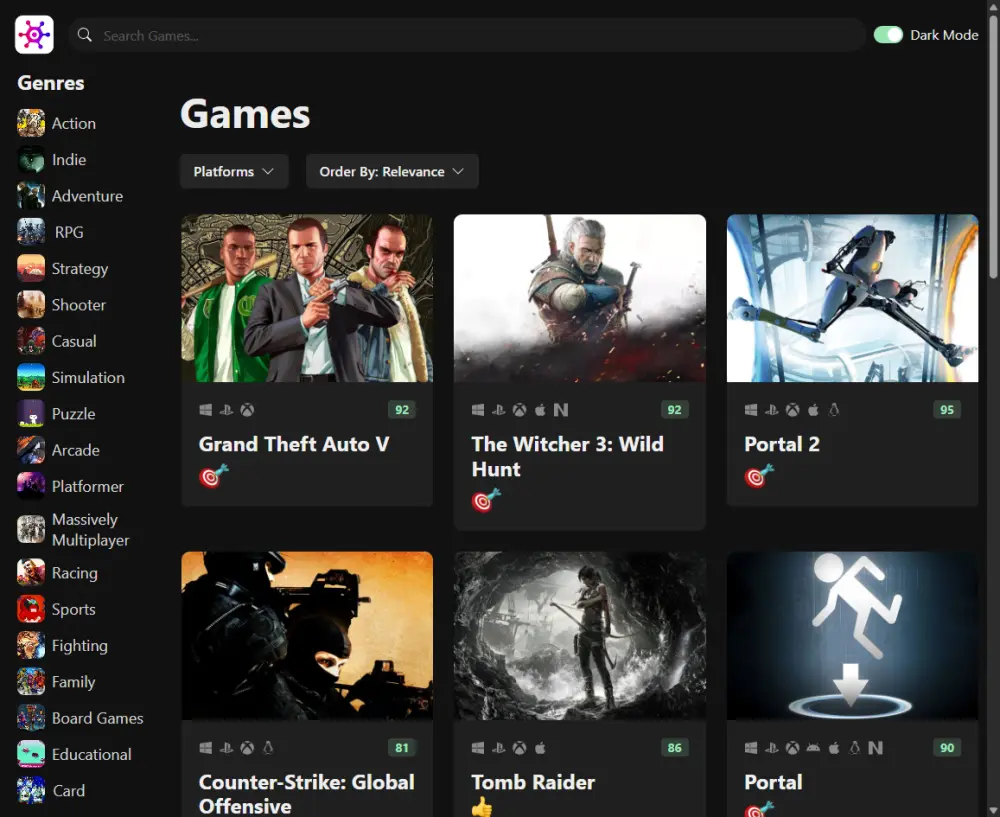Image resolution: width=1000 pixels, height=817 pixels.
Task: Click the Massively Multiplayer genre icon
Action: click(31, 529)
